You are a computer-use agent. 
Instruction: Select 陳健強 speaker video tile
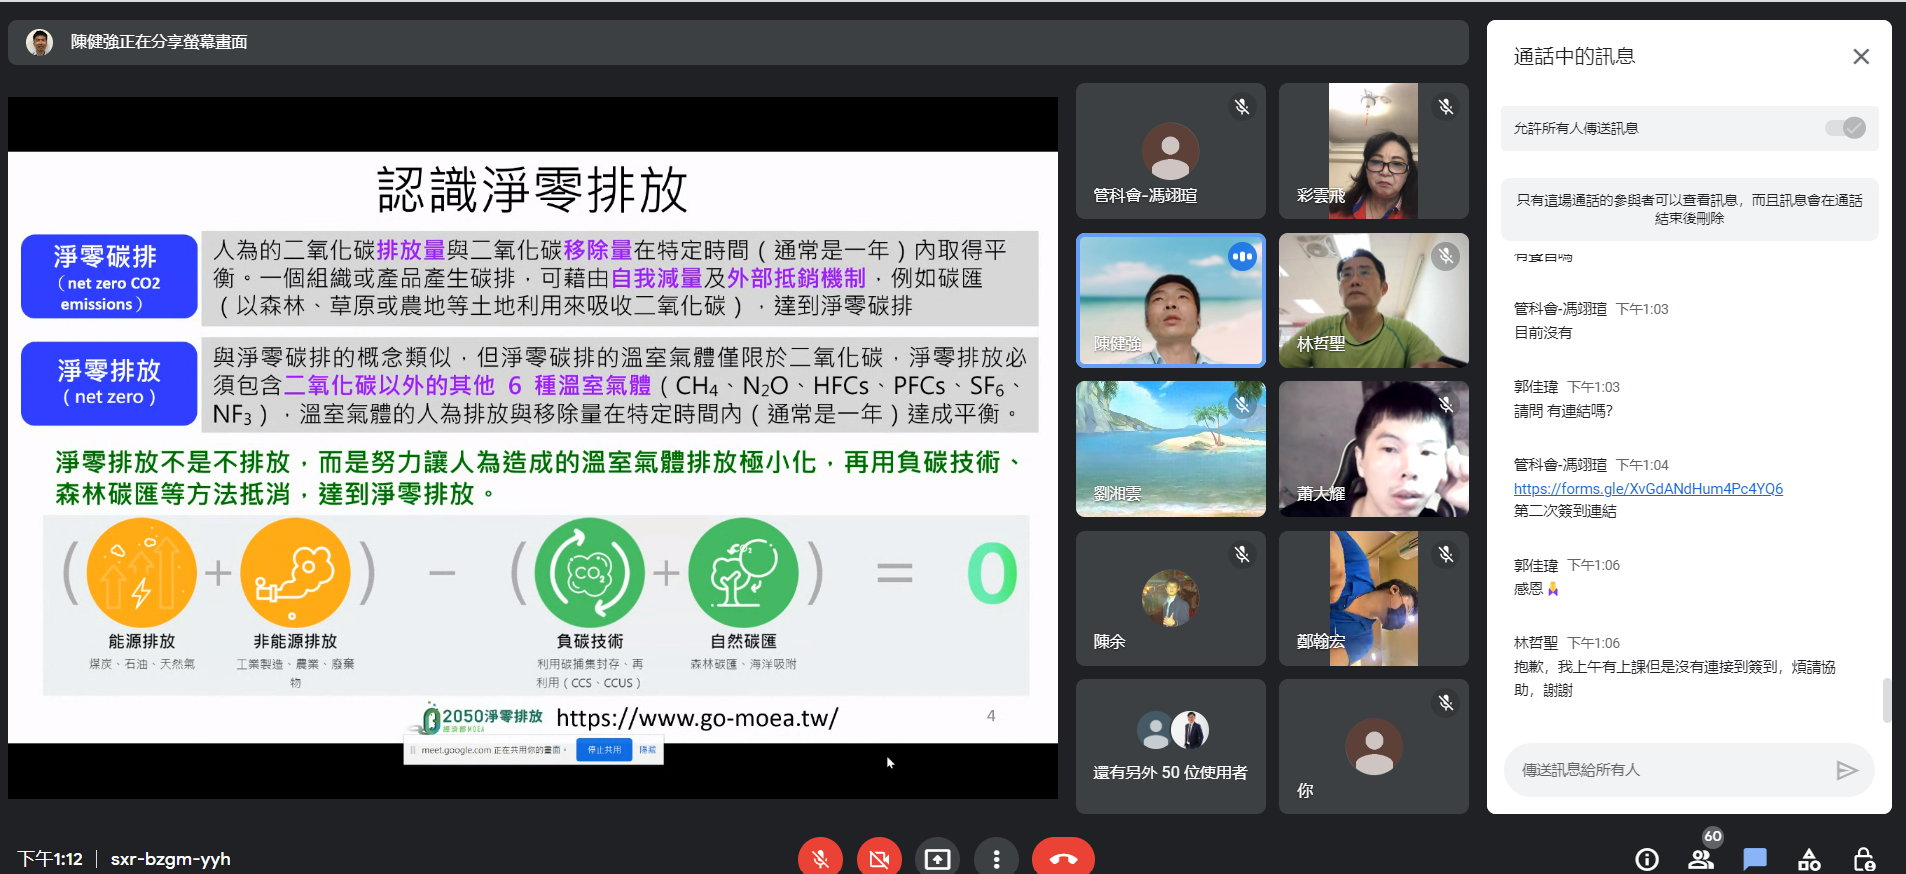1170,300
